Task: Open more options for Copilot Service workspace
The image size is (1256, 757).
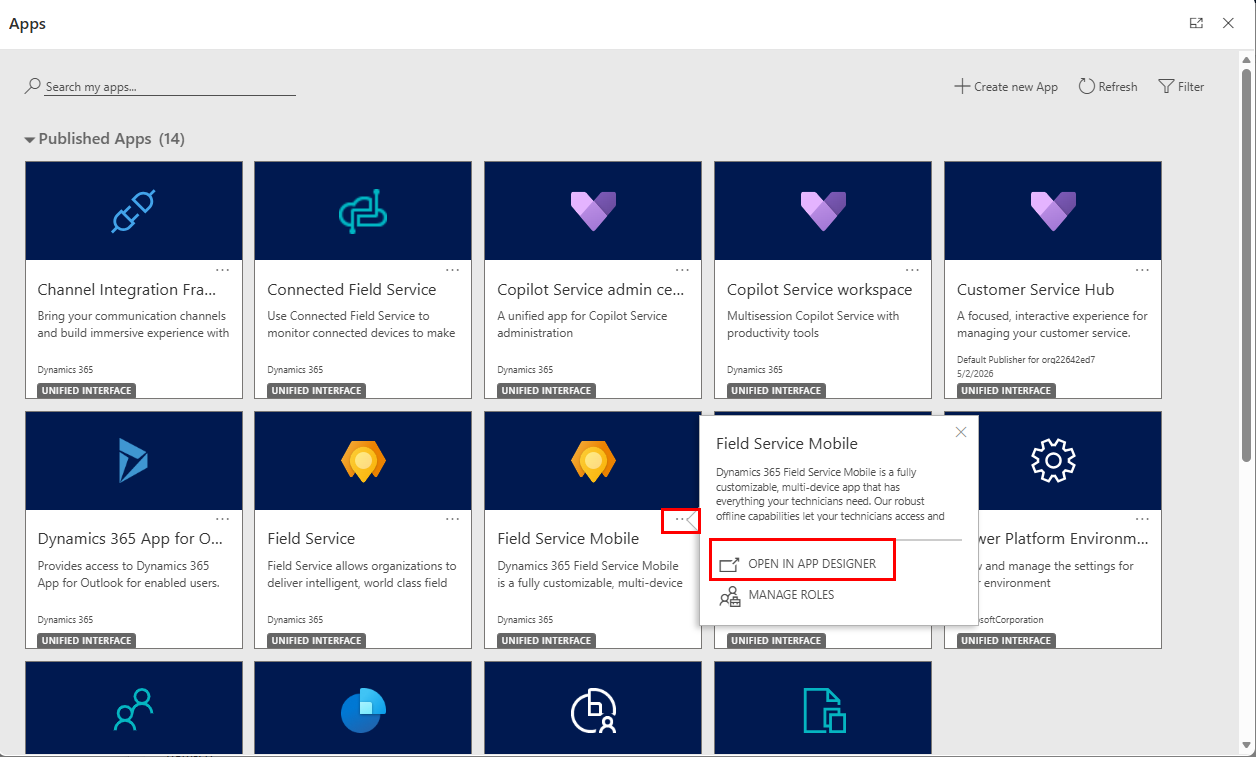Action: coord(913,270)
